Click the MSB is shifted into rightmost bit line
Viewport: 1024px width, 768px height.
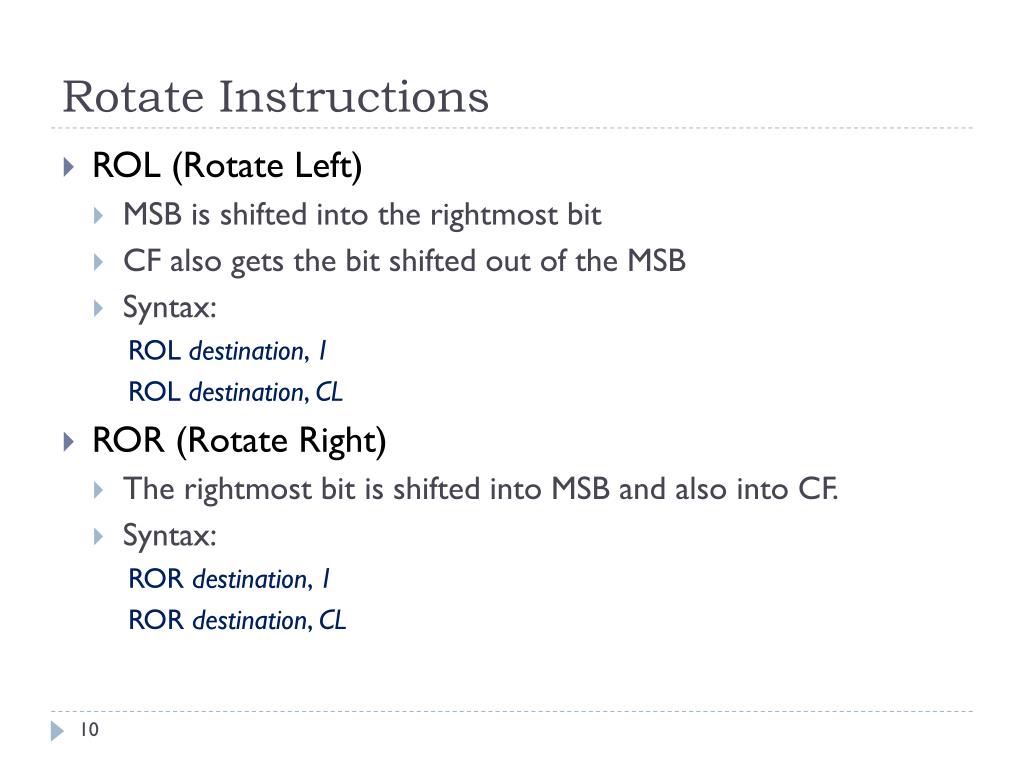tap(362, 216)
